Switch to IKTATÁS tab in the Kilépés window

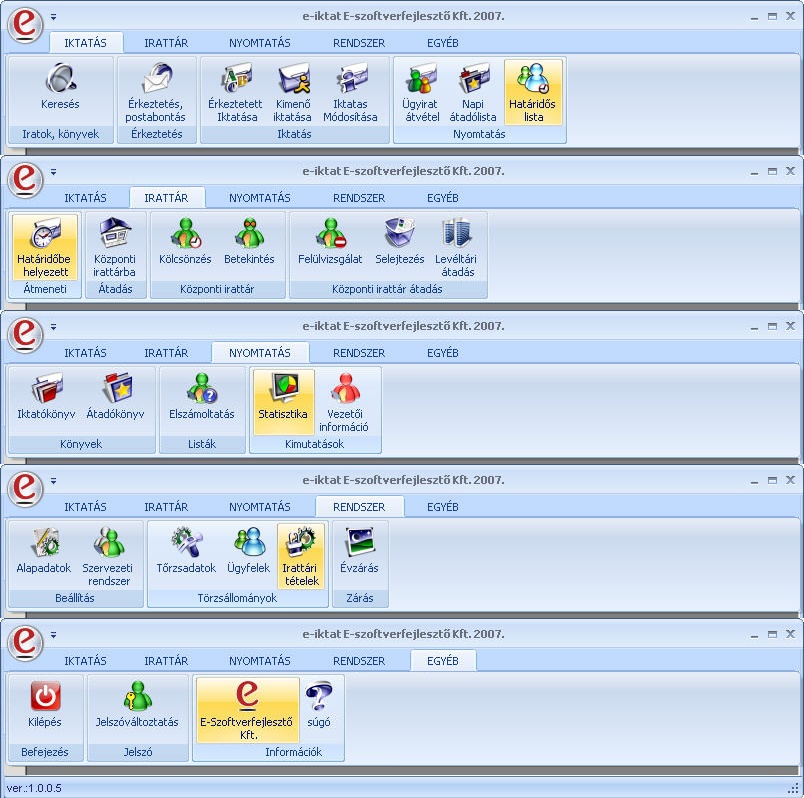(x=86, y=661)
